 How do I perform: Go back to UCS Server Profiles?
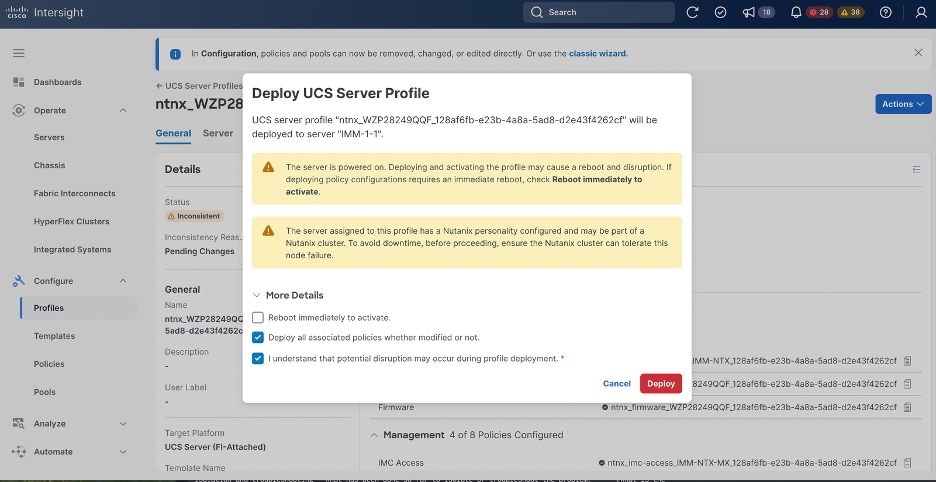[199, 85]
